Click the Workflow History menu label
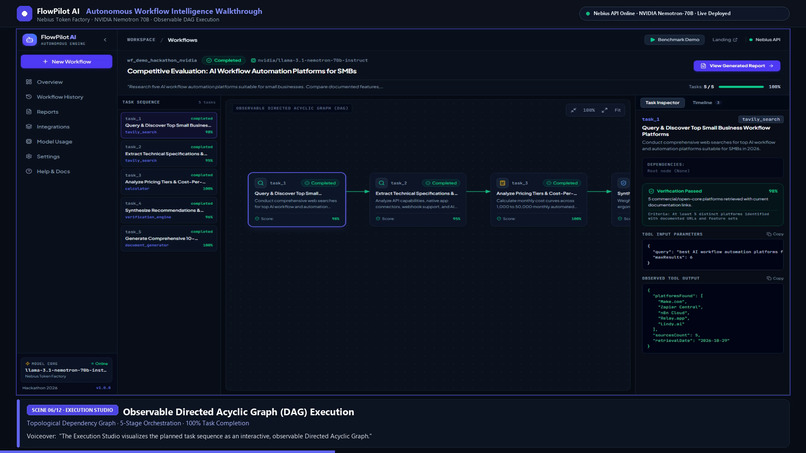This screenshot has width=806, height=453. pos(60,97)
